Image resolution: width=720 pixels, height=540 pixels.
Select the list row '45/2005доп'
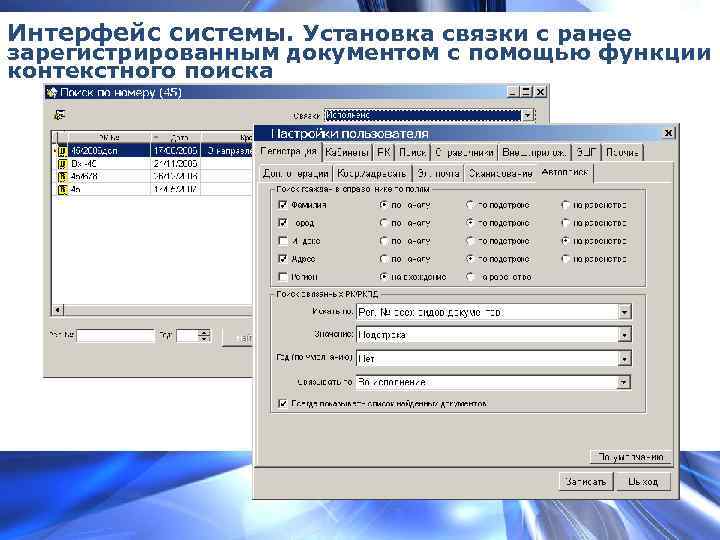pyautogui.click(x=153, y=151)
